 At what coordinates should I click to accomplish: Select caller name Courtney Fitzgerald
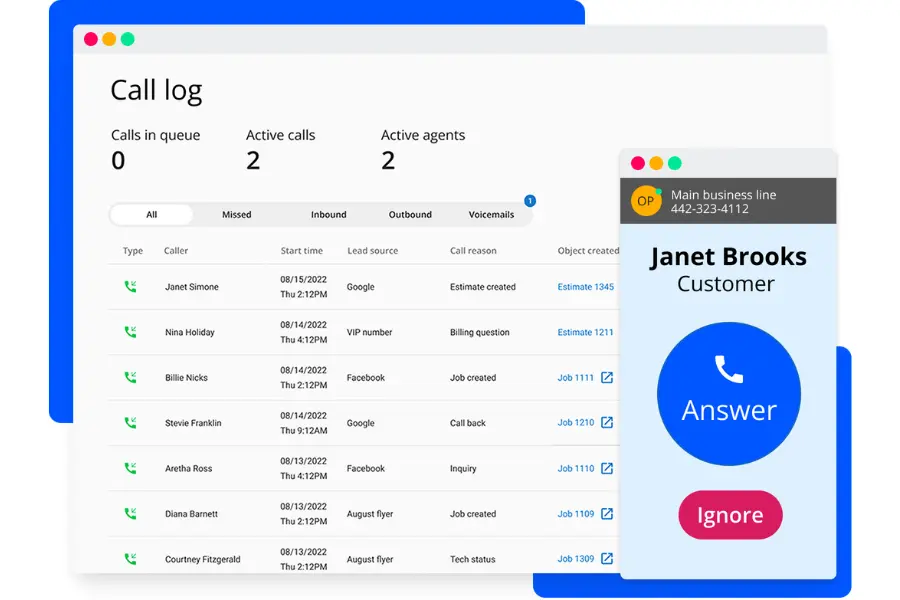[x=203, y=559]
